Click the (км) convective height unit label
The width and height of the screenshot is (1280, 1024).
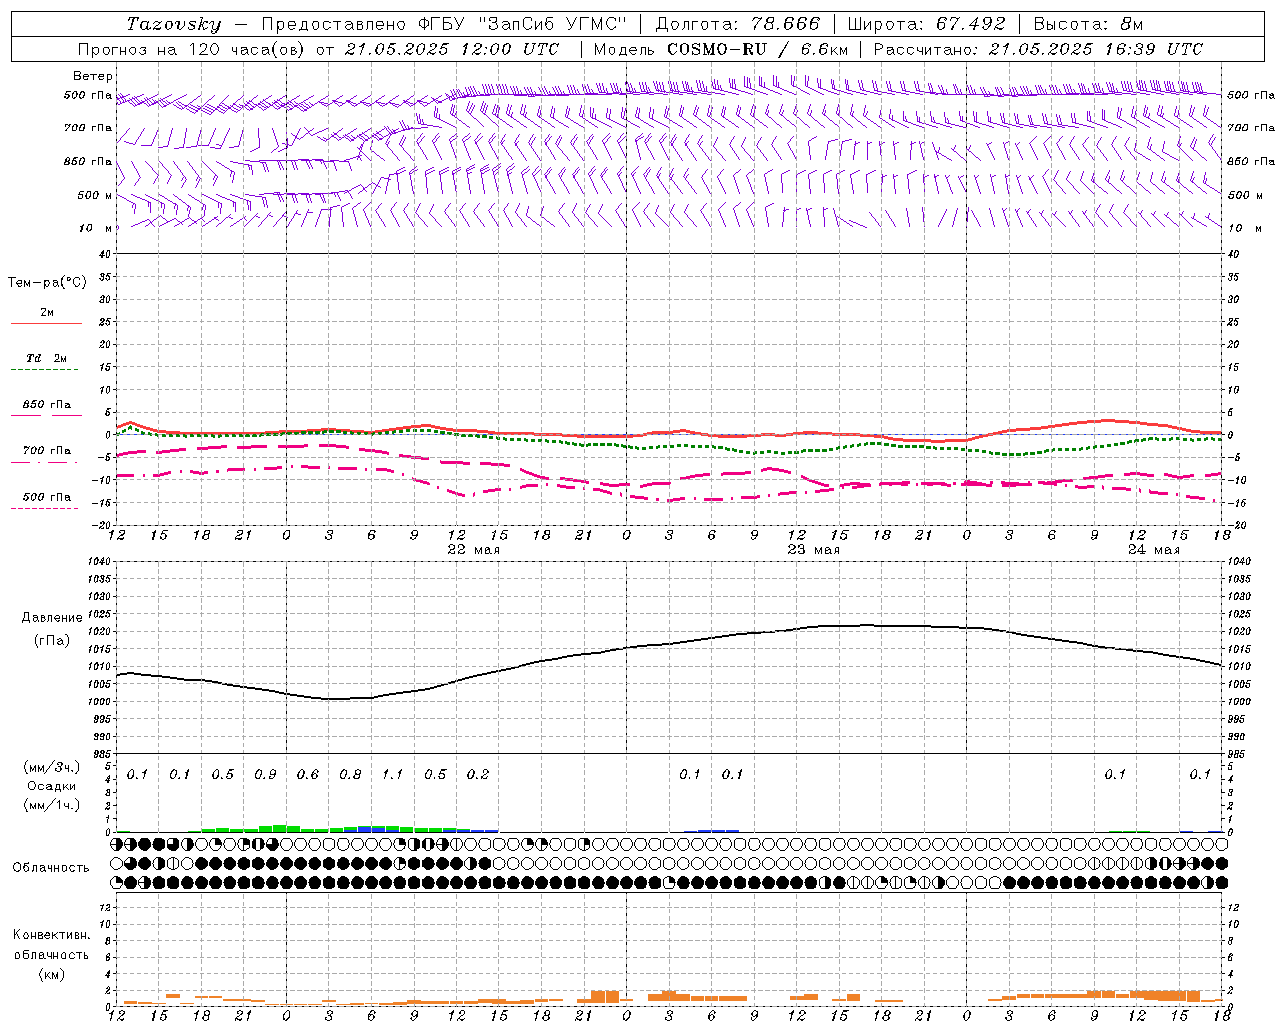point(51,974)
